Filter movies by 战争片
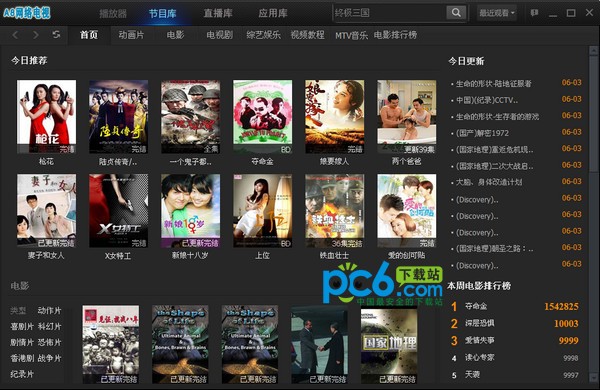 click(x=49, y=358)
